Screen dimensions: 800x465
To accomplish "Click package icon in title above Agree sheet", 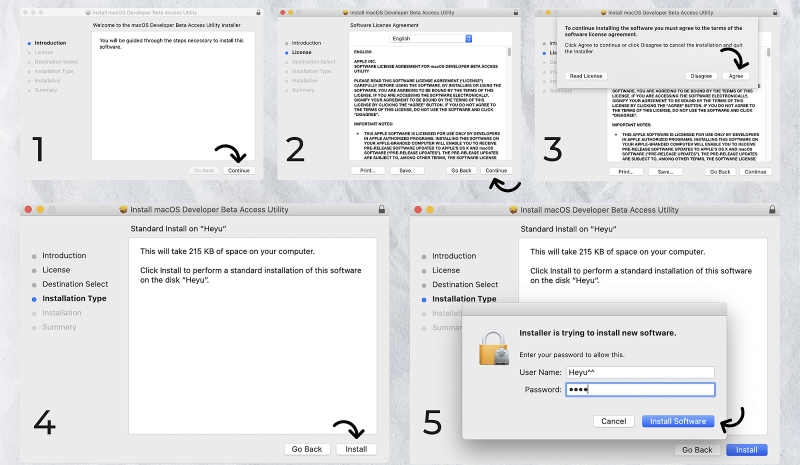I will tap(604, 12).
